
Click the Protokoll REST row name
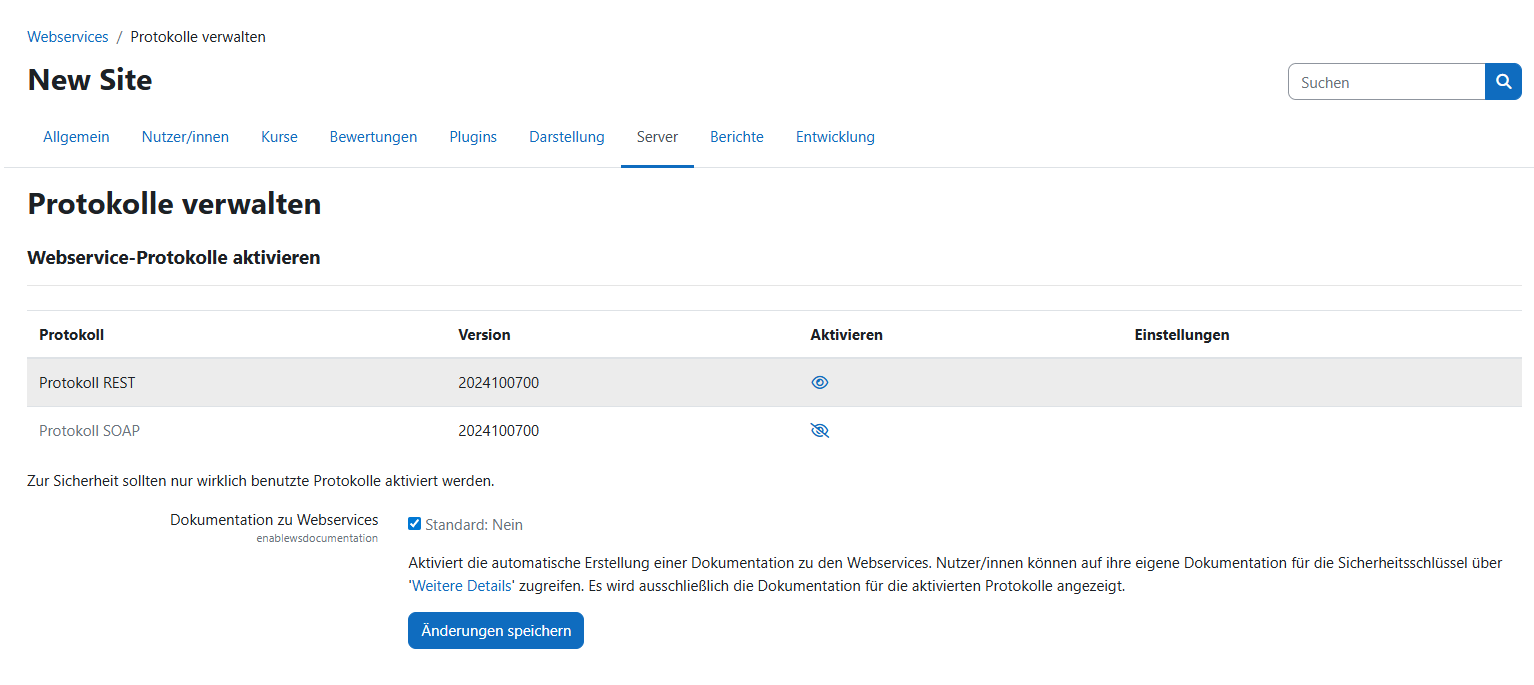coord(87,382)
